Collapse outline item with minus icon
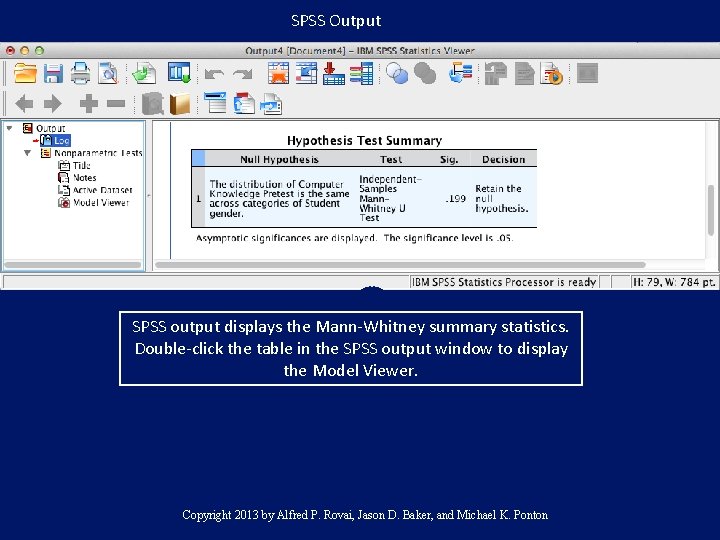This screenshot has height=540, width=720. point(116,104)
